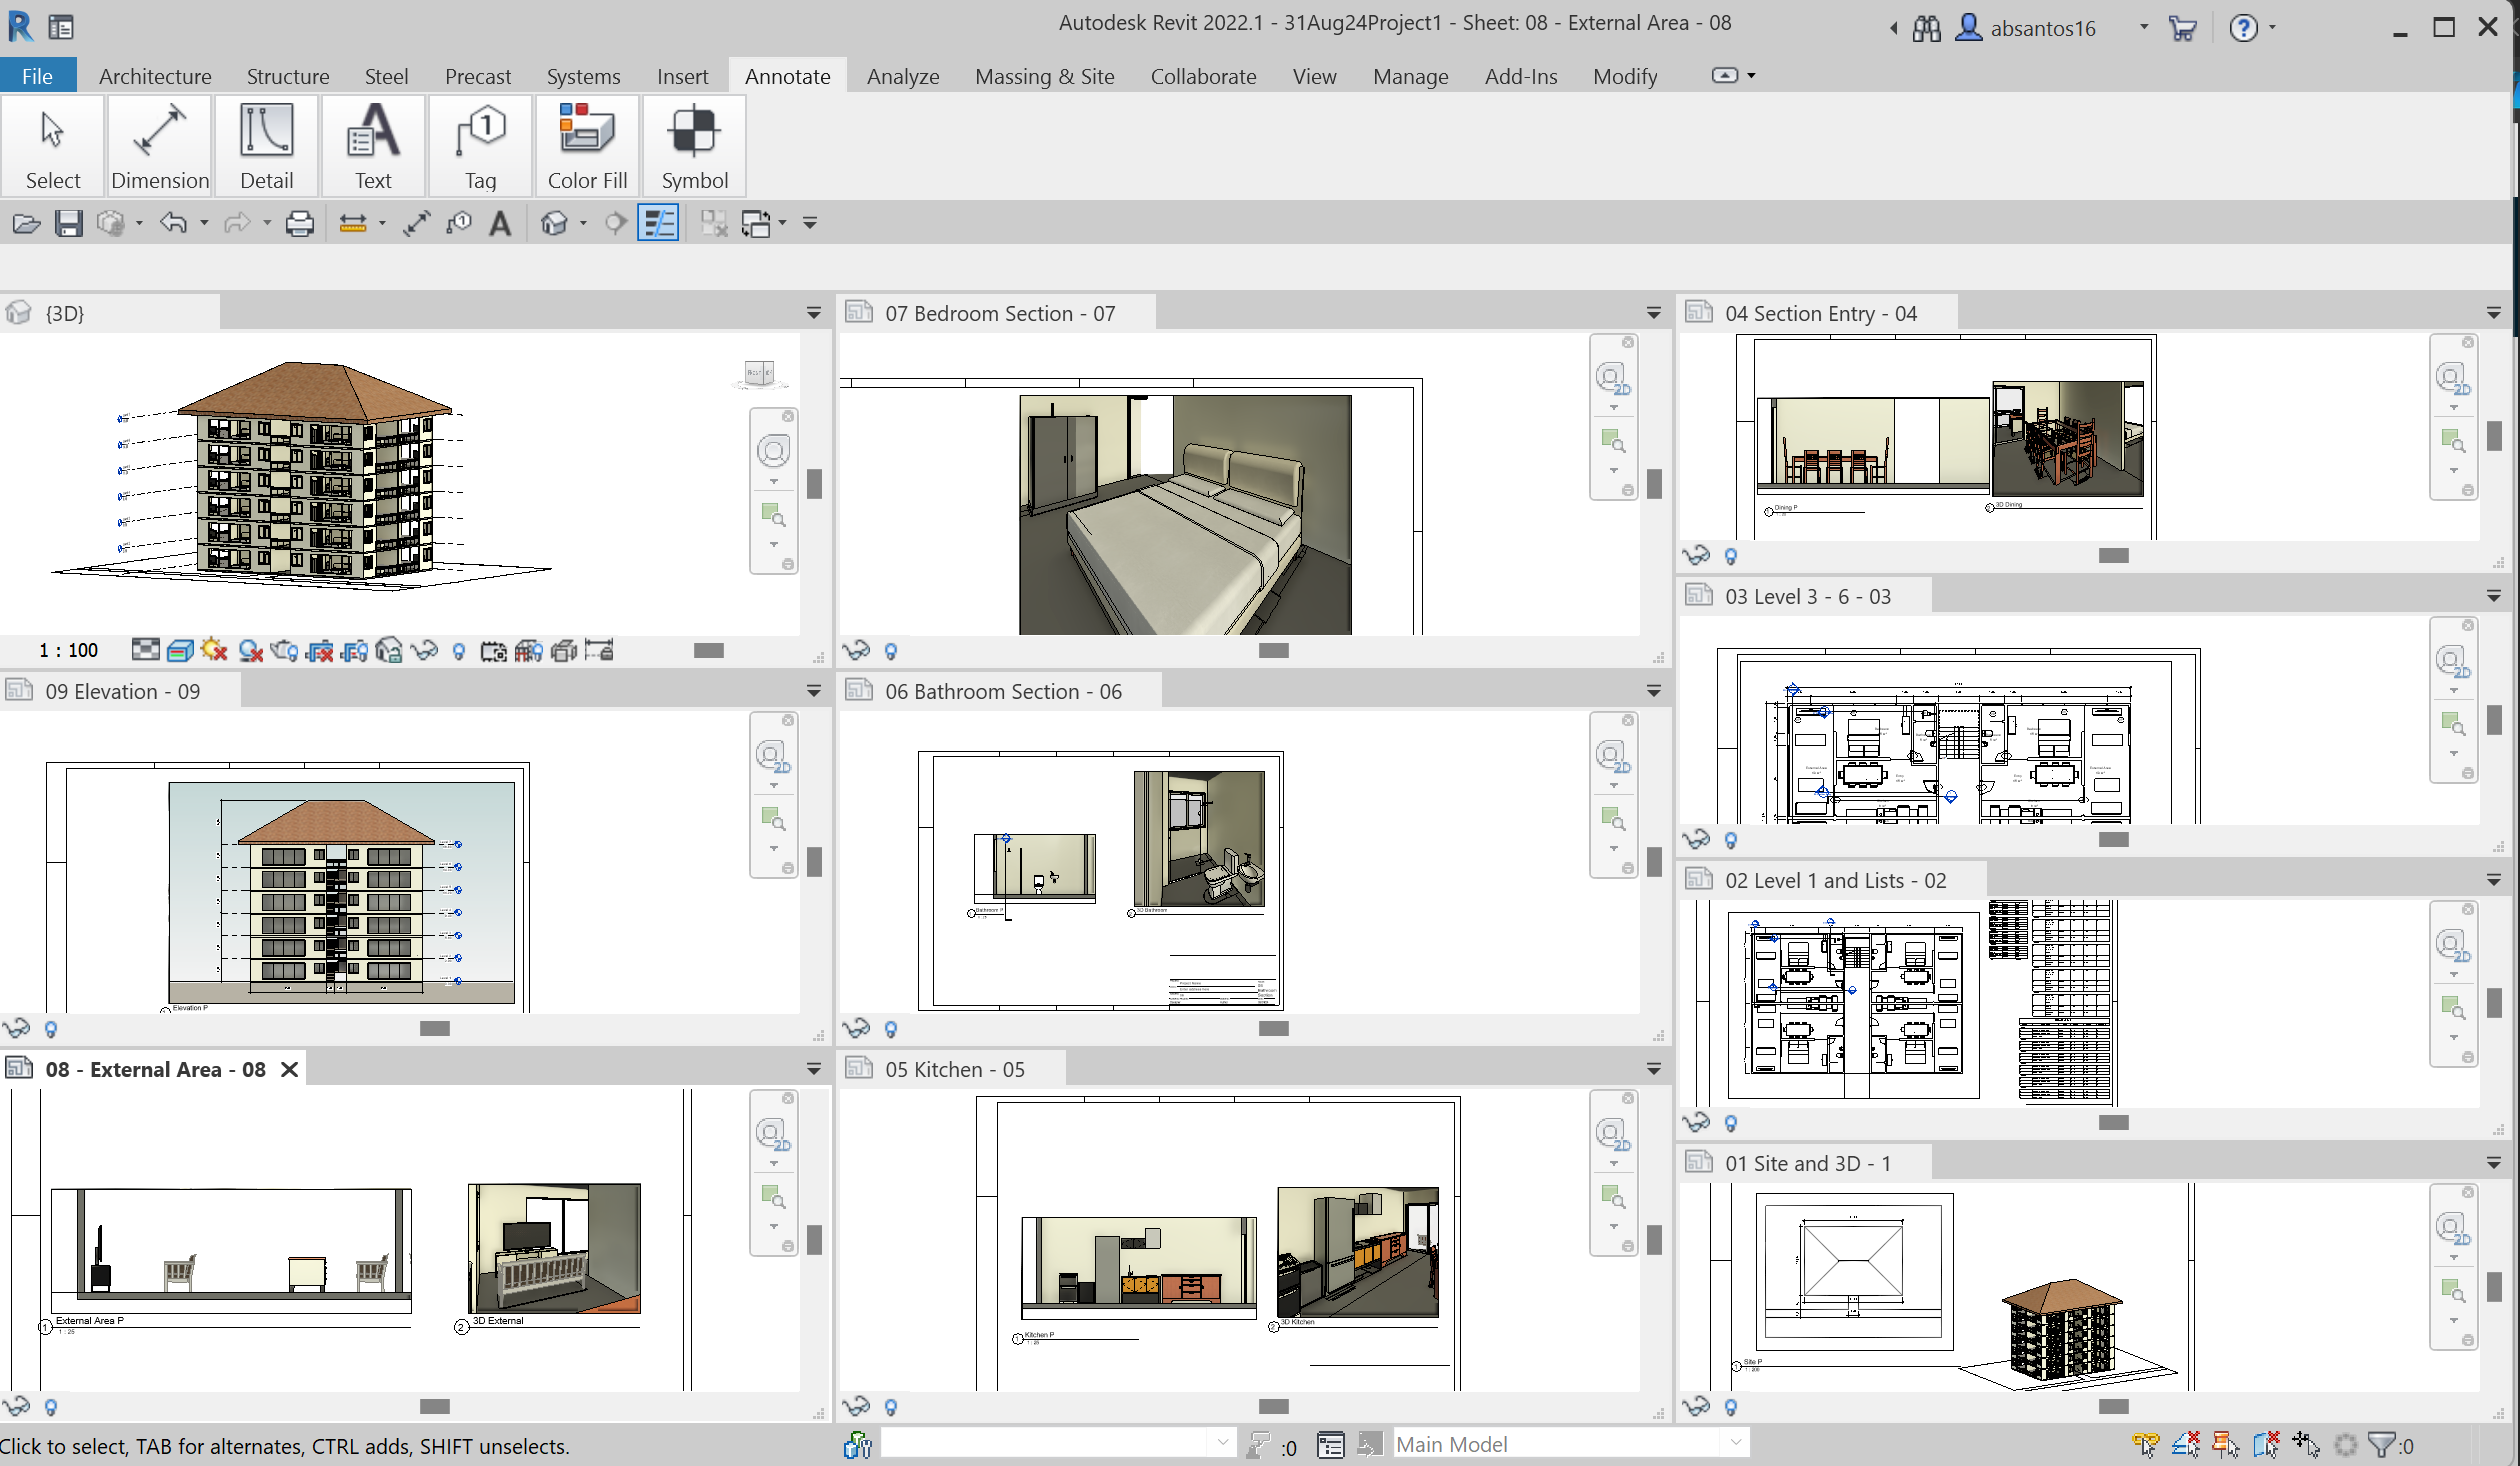Toggle Thin Lines in quick access toolbar

click(658, 223)
